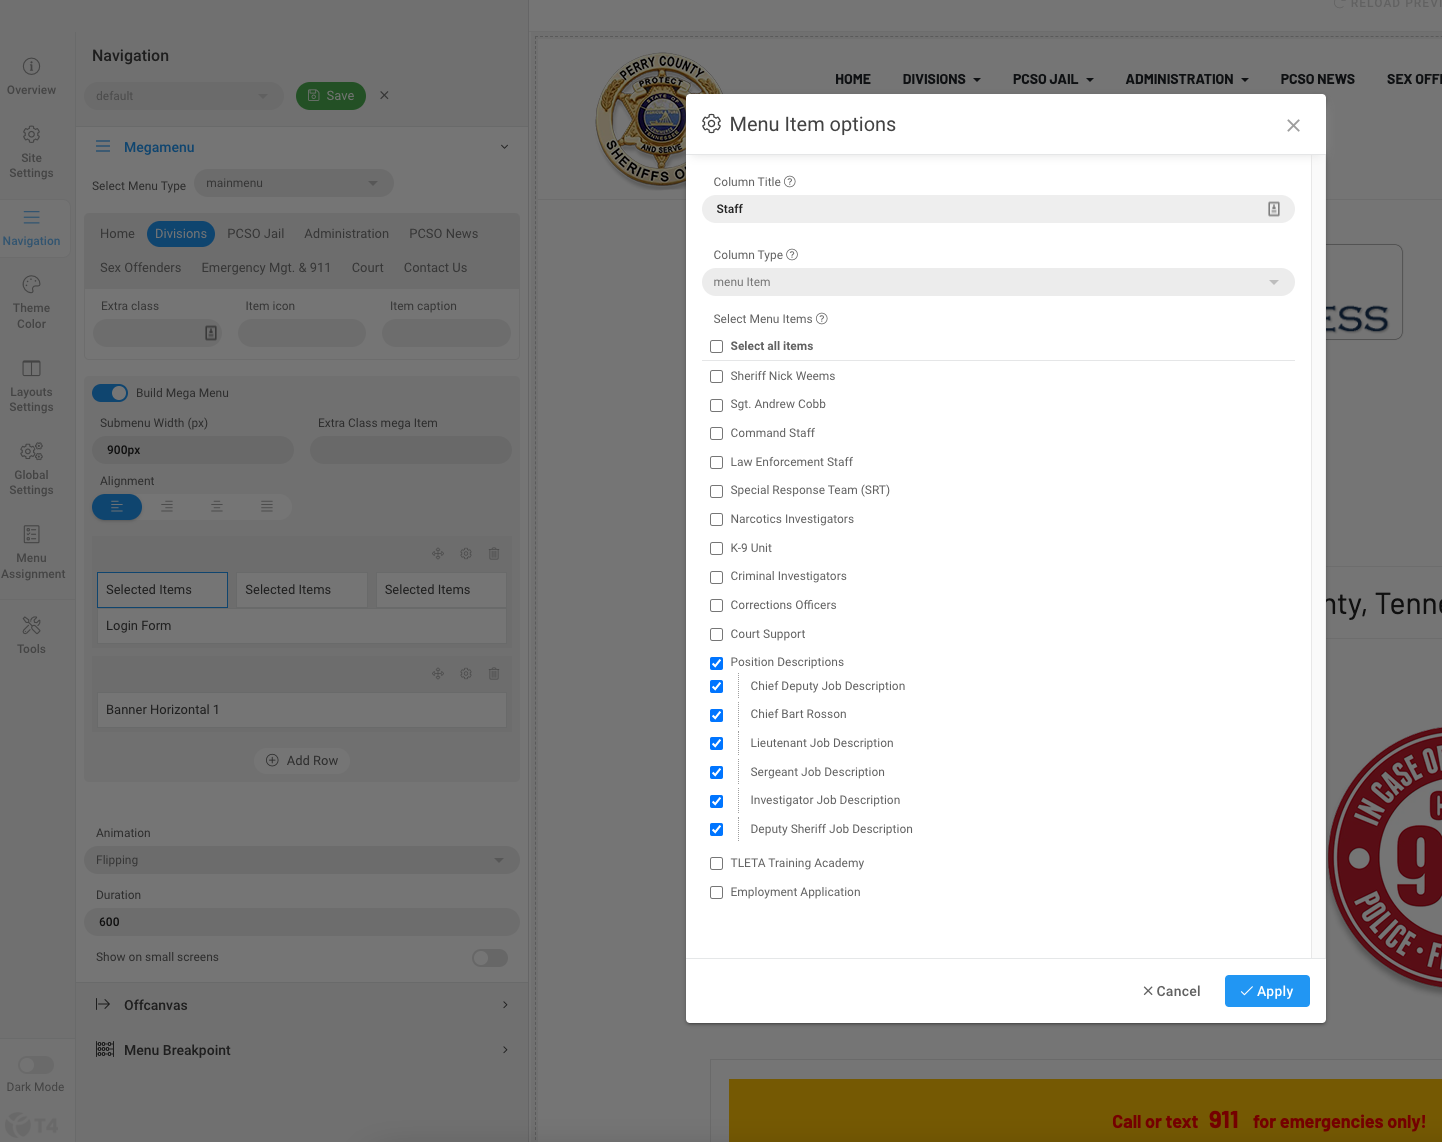This screenshot has height=1142, width=1442.
Task: Open the Animation Flipping dropdown
Action: (302, 860)
